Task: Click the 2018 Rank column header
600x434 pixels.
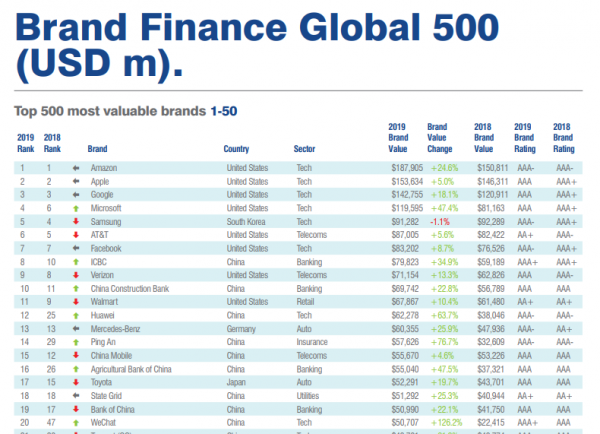Action: coord(52,143)
